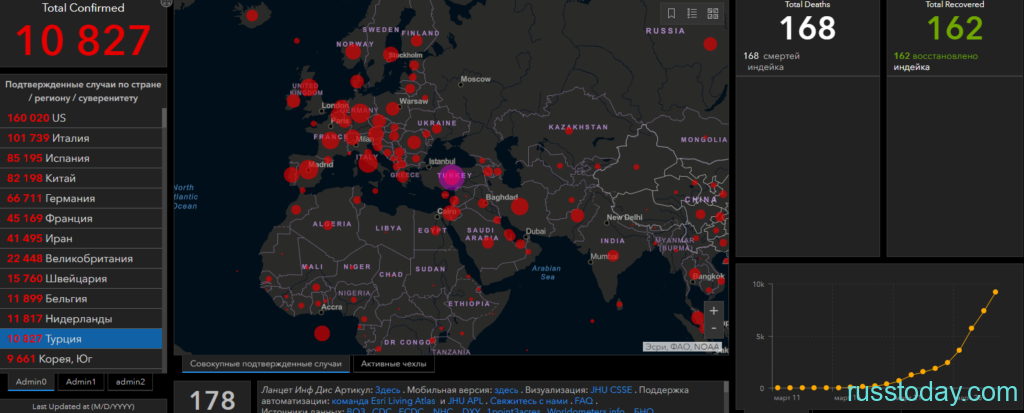The image size is (1024, 413).
Task: Open the здесь link for Мобильная версия
Action: pos(506,390)
